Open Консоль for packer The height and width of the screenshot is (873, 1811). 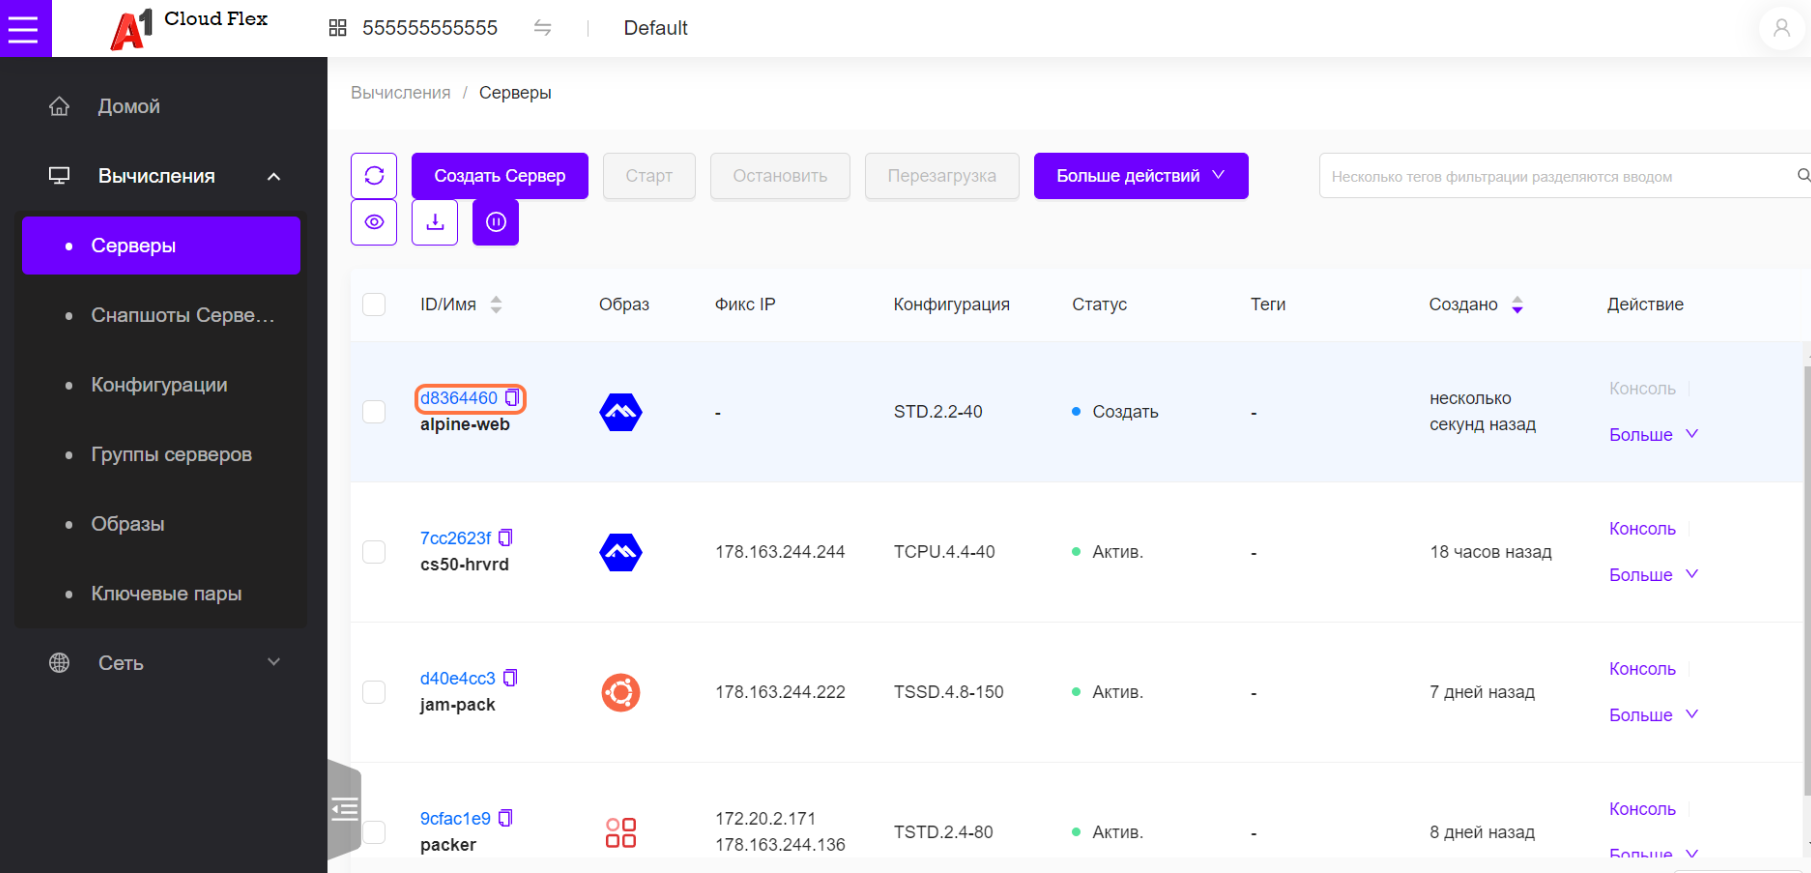point(1642,809)
